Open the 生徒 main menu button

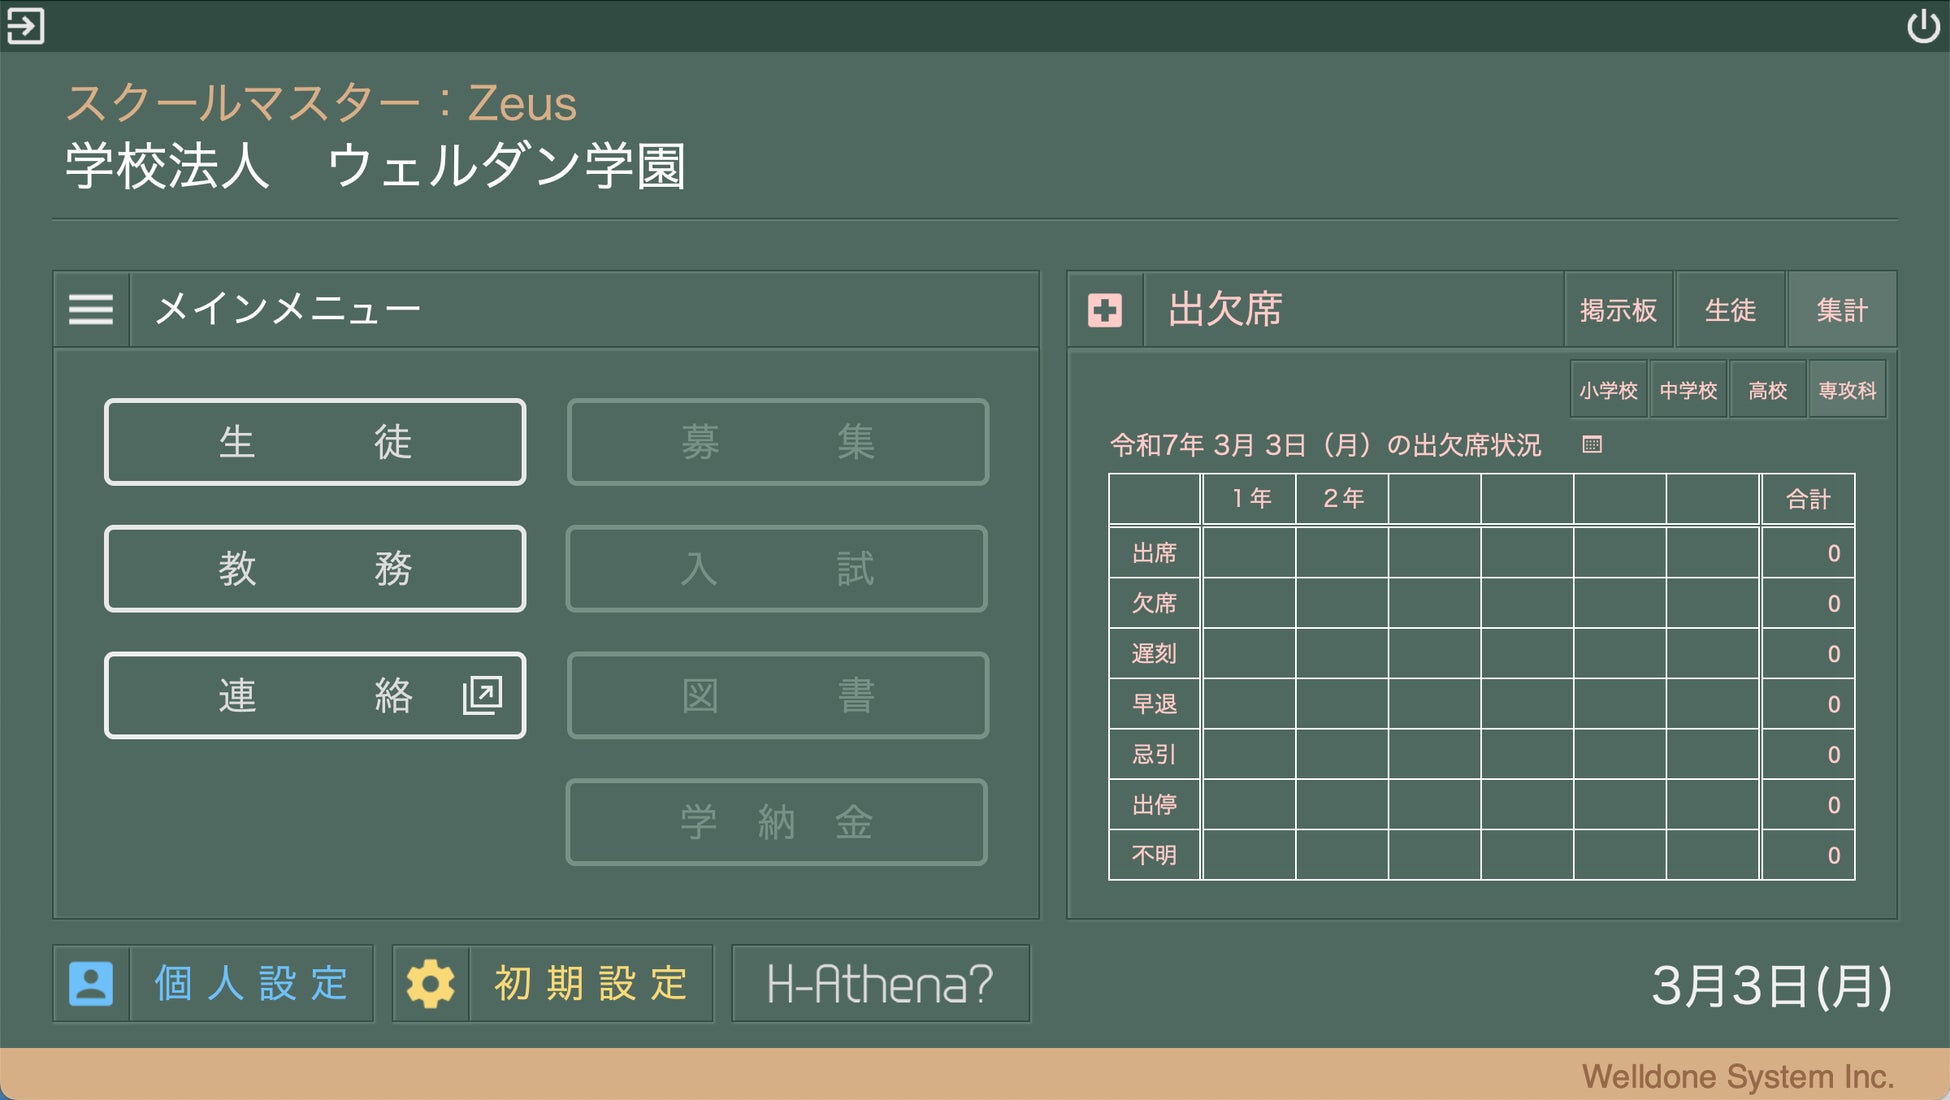coord(315,442)
